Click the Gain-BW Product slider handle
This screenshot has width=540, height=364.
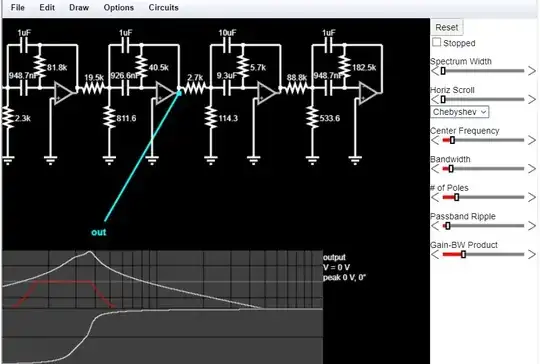tap(463, 254)
